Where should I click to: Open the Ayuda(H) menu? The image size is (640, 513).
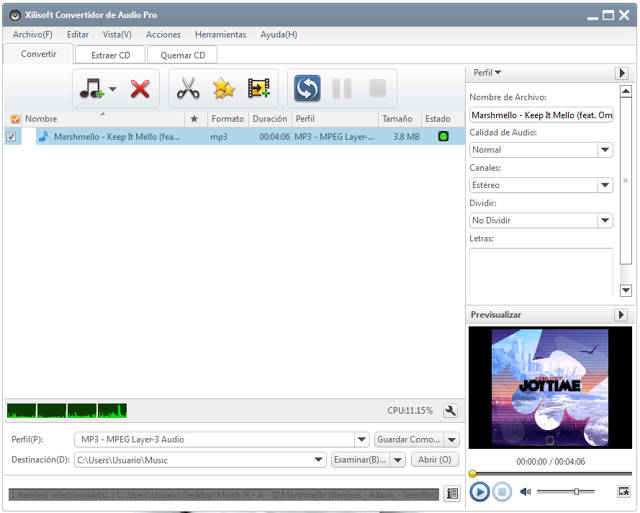tap(279, 35)
